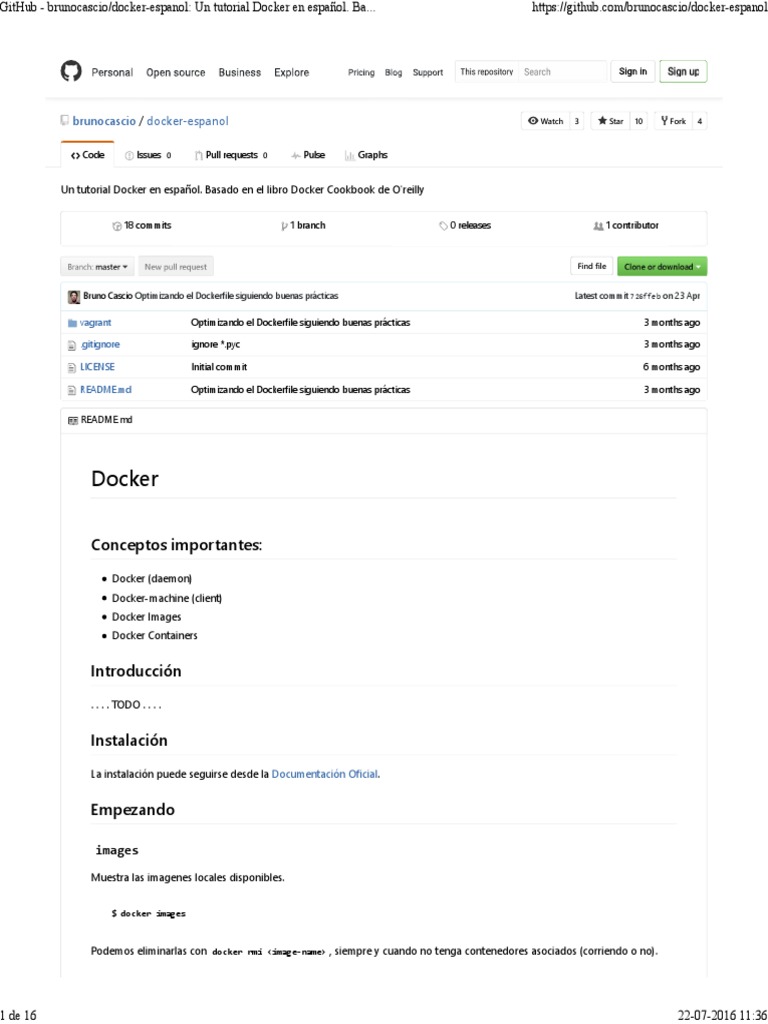The height and width of the screenshot is (1024, 768).
Task: Fork the docker-espanol repository
Action: click(x=673, y=121)
